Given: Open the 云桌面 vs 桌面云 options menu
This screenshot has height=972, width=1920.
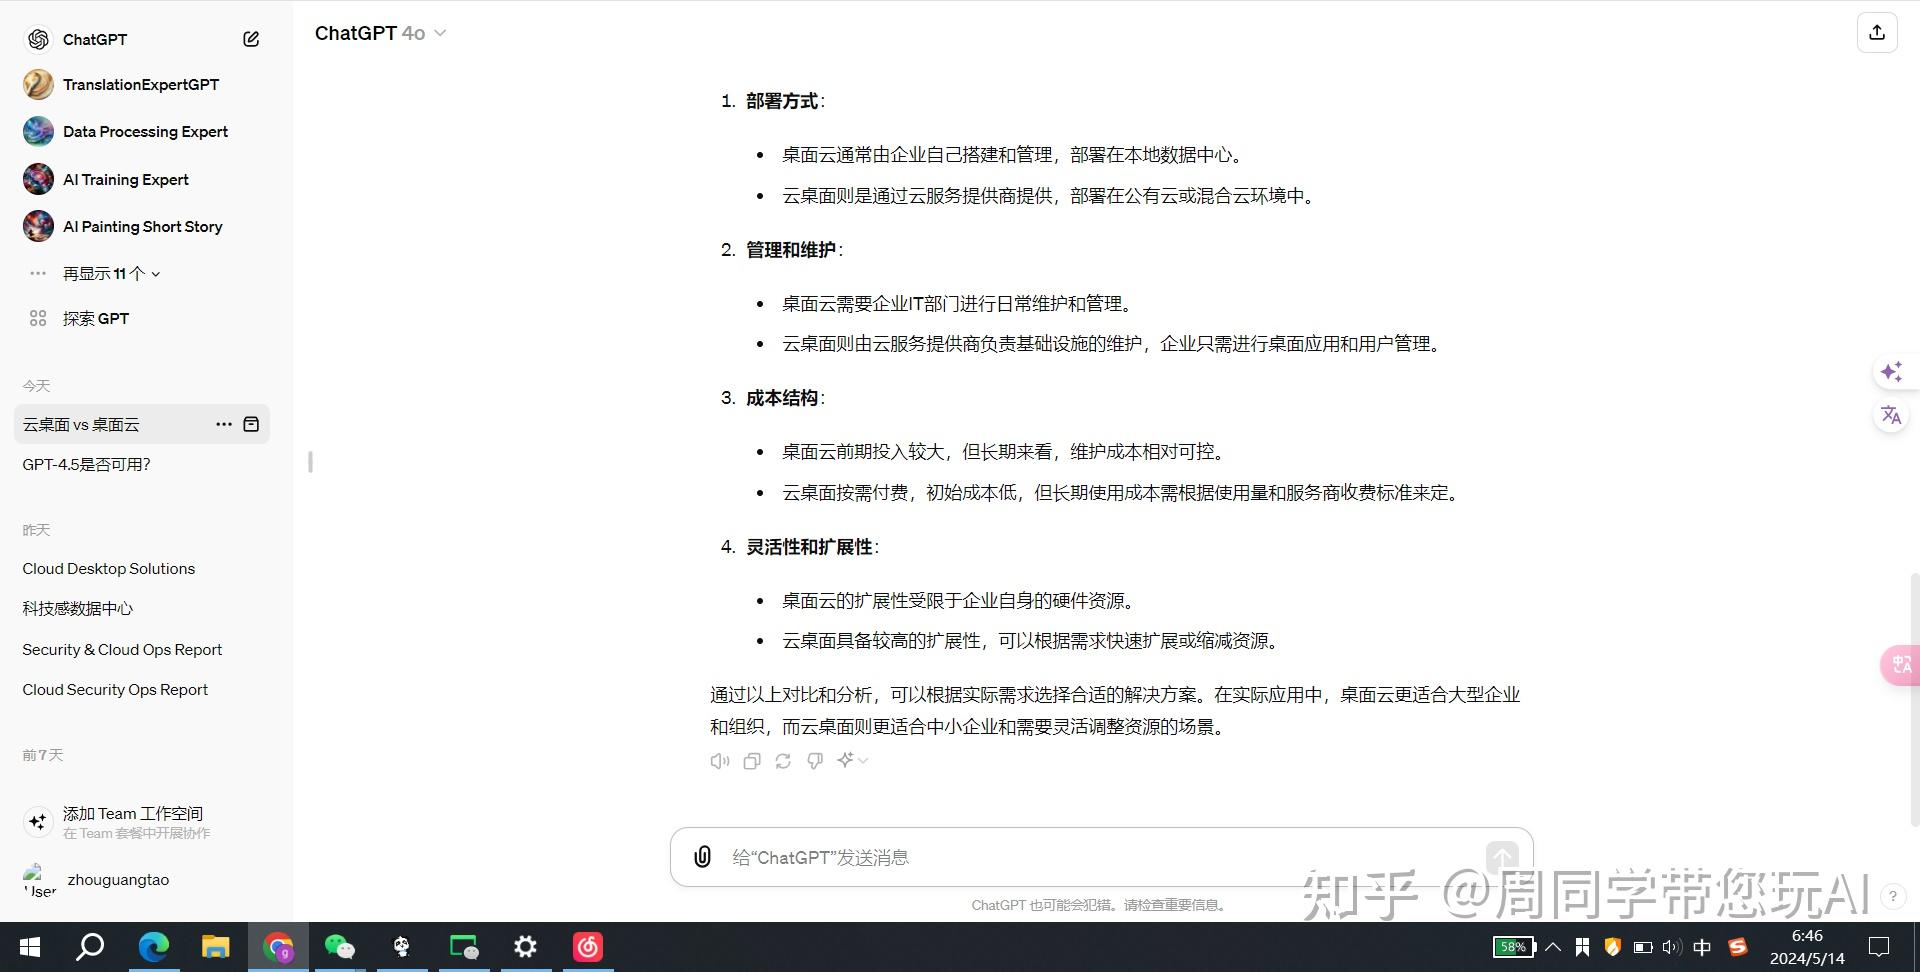Looking at the screenshot, I should pyautogui.click(x=224, y=424).
